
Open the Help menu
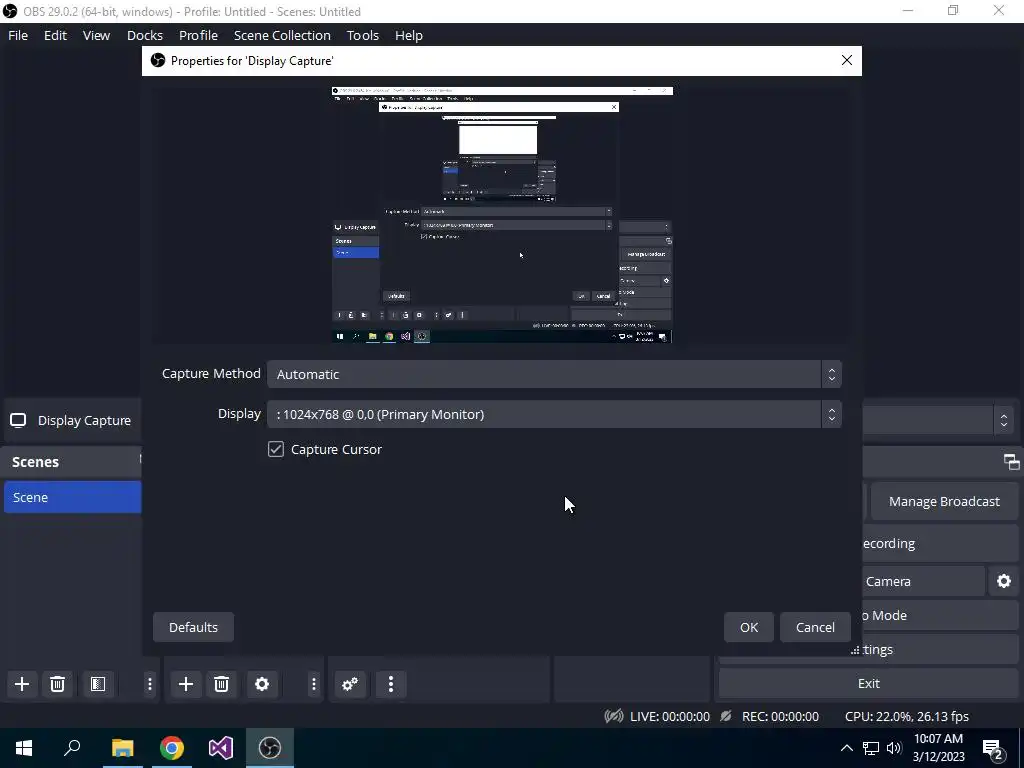pos(409,35)
